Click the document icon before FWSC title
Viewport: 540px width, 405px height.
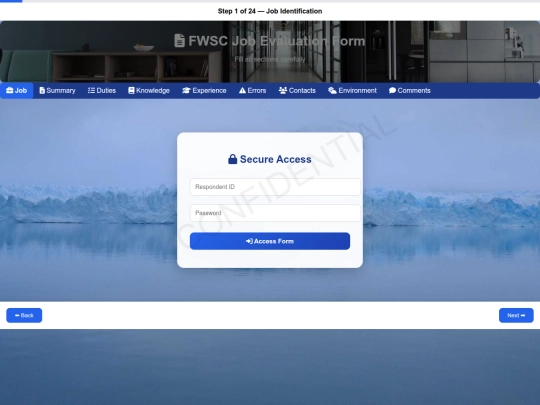click(179, 41)
